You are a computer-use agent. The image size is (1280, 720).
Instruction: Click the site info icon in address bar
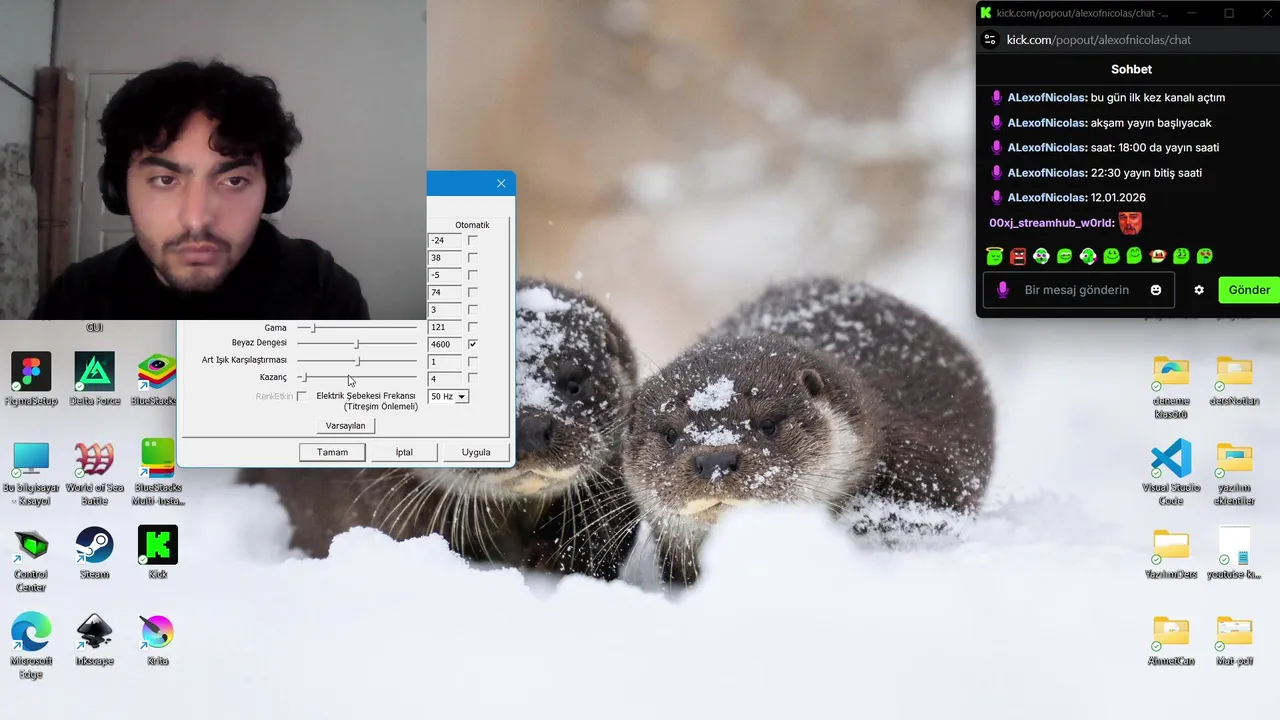click(990, 40)
